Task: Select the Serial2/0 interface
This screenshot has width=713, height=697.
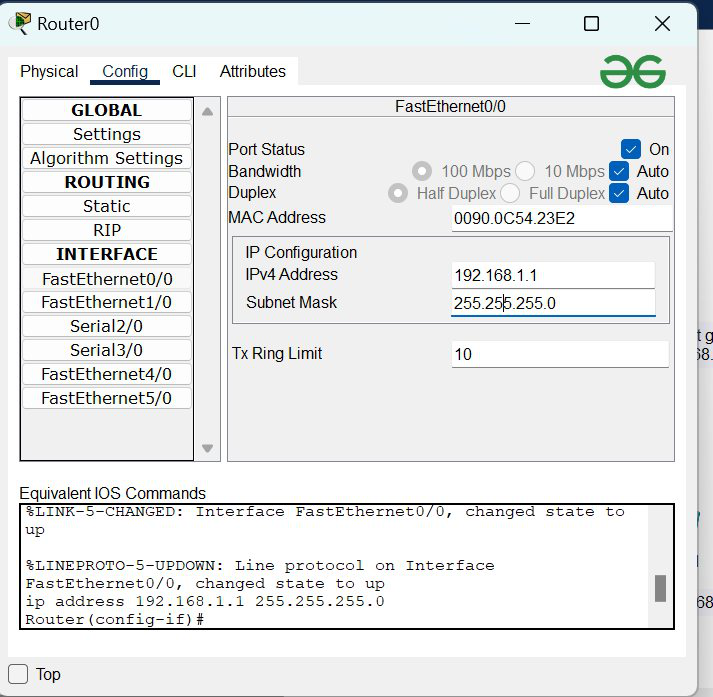Action: 107,326
